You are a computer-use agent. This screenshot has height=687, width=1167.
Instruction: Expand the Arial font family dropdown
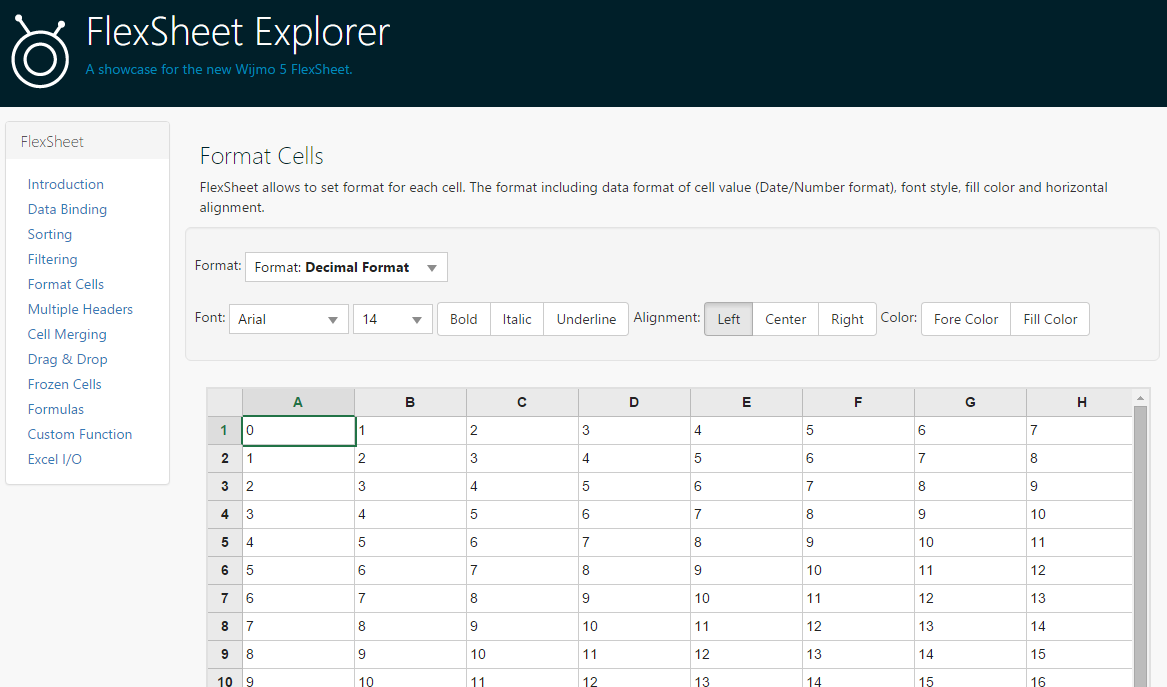pos(333,319)
